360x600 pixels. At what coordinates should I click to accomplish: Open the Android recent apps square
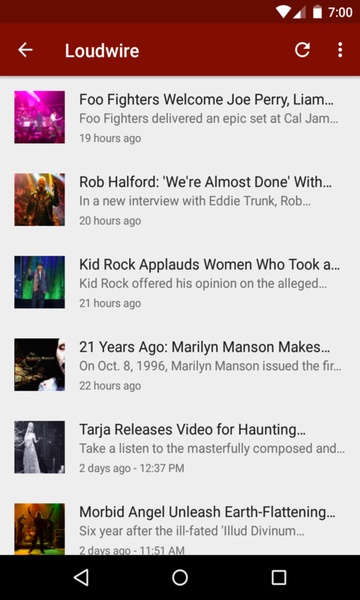tap(279, 577)
